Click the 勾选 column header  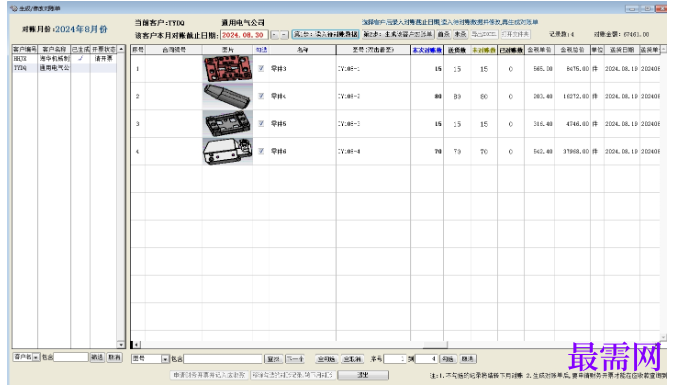[261, 50]
